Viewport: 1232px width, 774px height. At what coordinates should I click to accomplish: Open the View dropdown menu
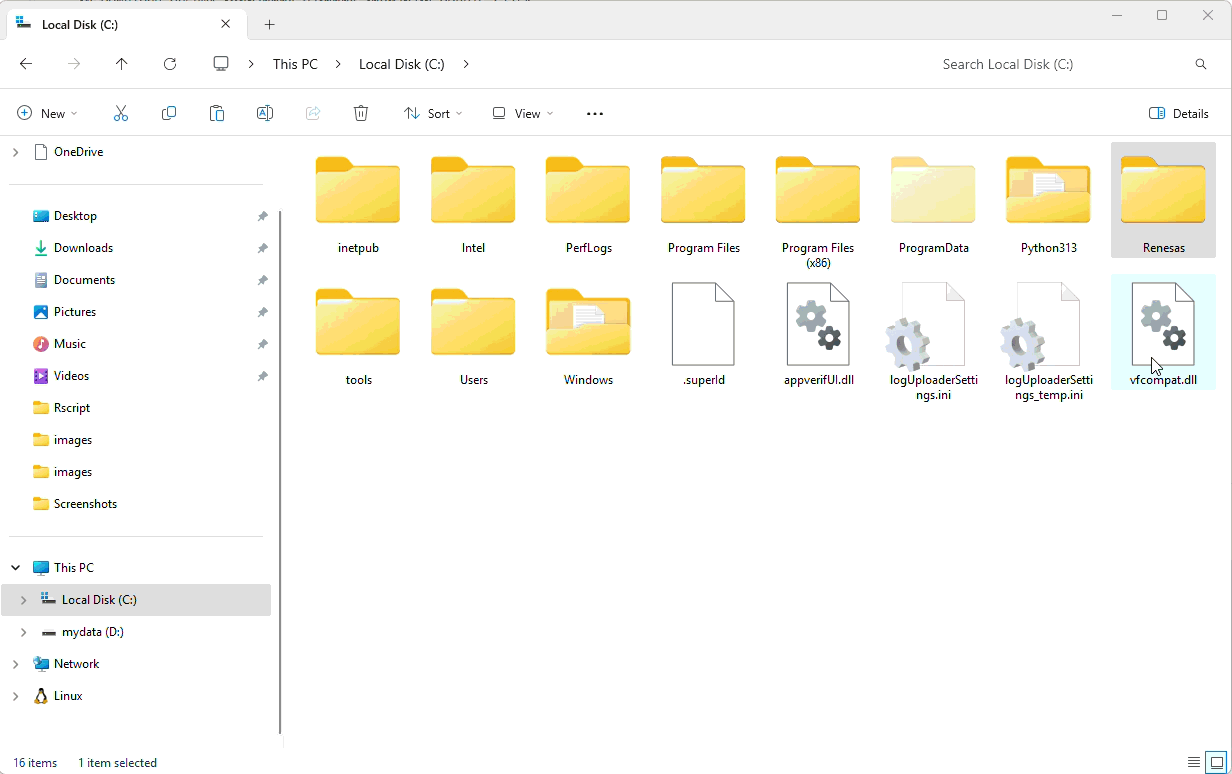tap(522, 114)
